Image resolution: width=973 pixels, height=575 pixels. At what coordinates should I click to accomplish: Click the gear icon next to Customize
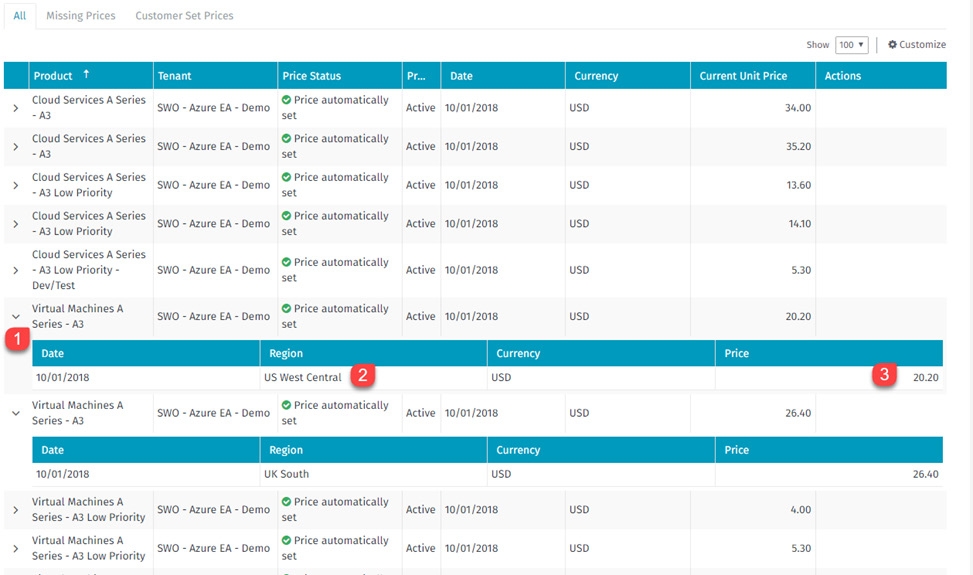pyautogui.click(x=892, y=45)
